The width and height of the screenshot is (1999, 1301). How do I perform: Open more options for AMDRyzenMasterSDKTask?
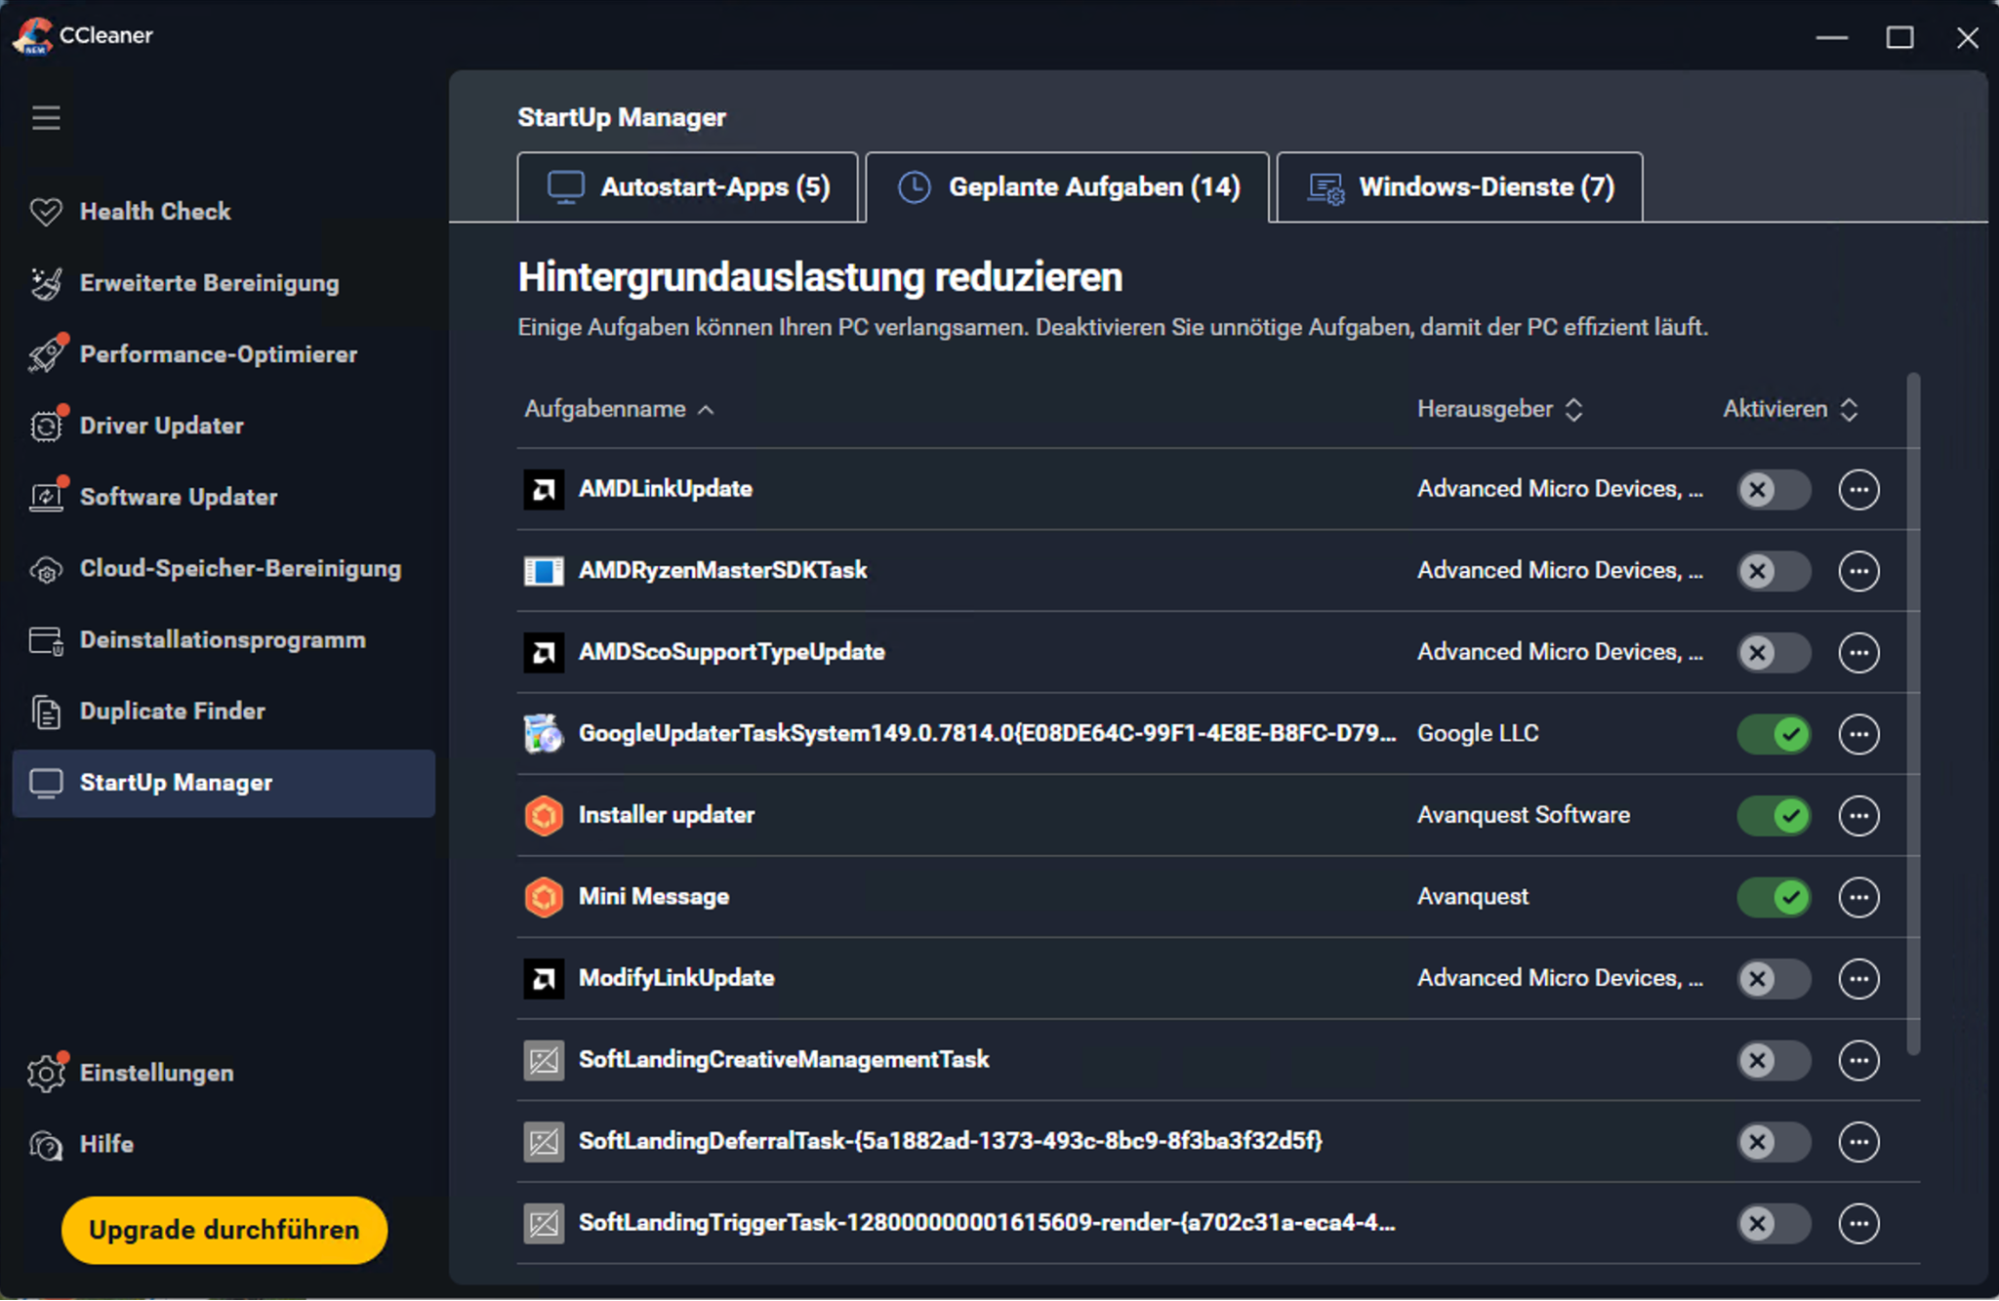(x=1859, y=571)
